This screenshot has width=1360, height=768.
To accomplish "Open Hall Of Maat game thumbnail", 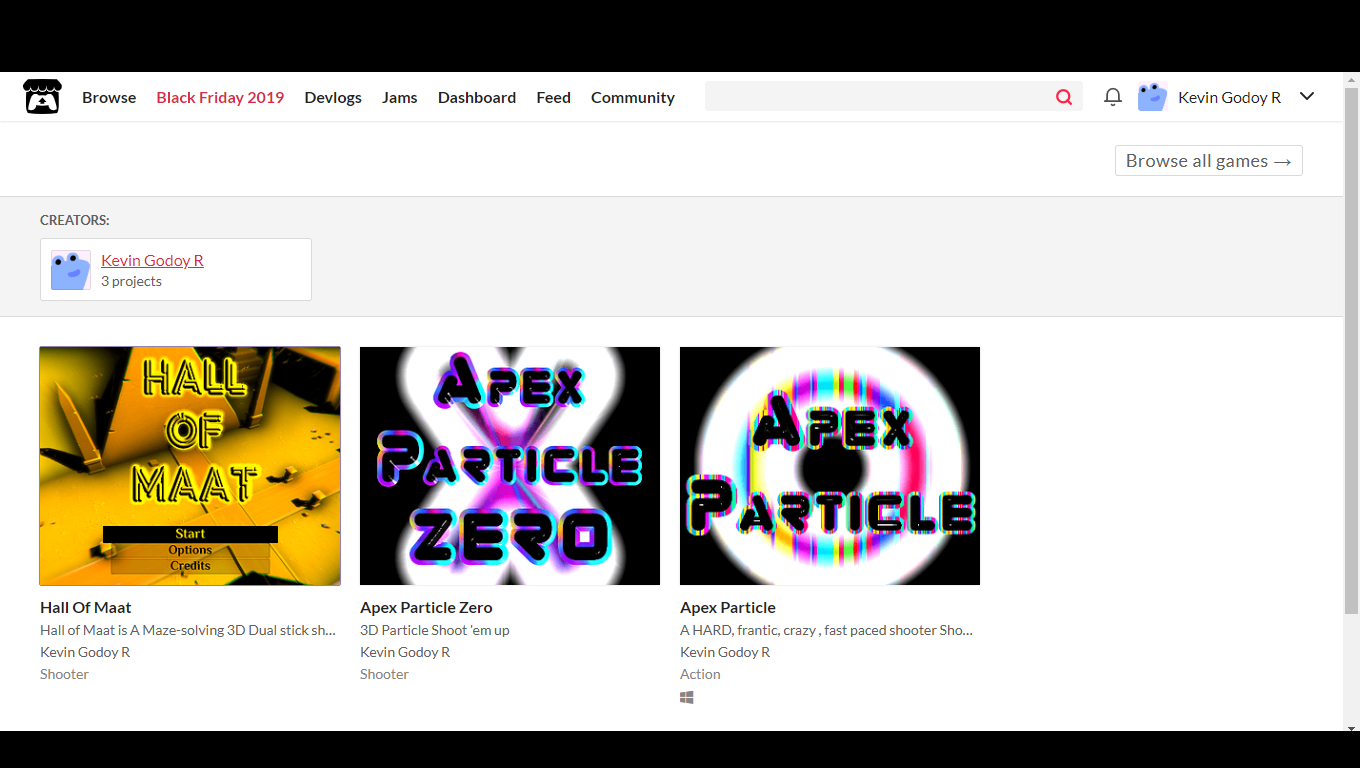I will 190,466.
